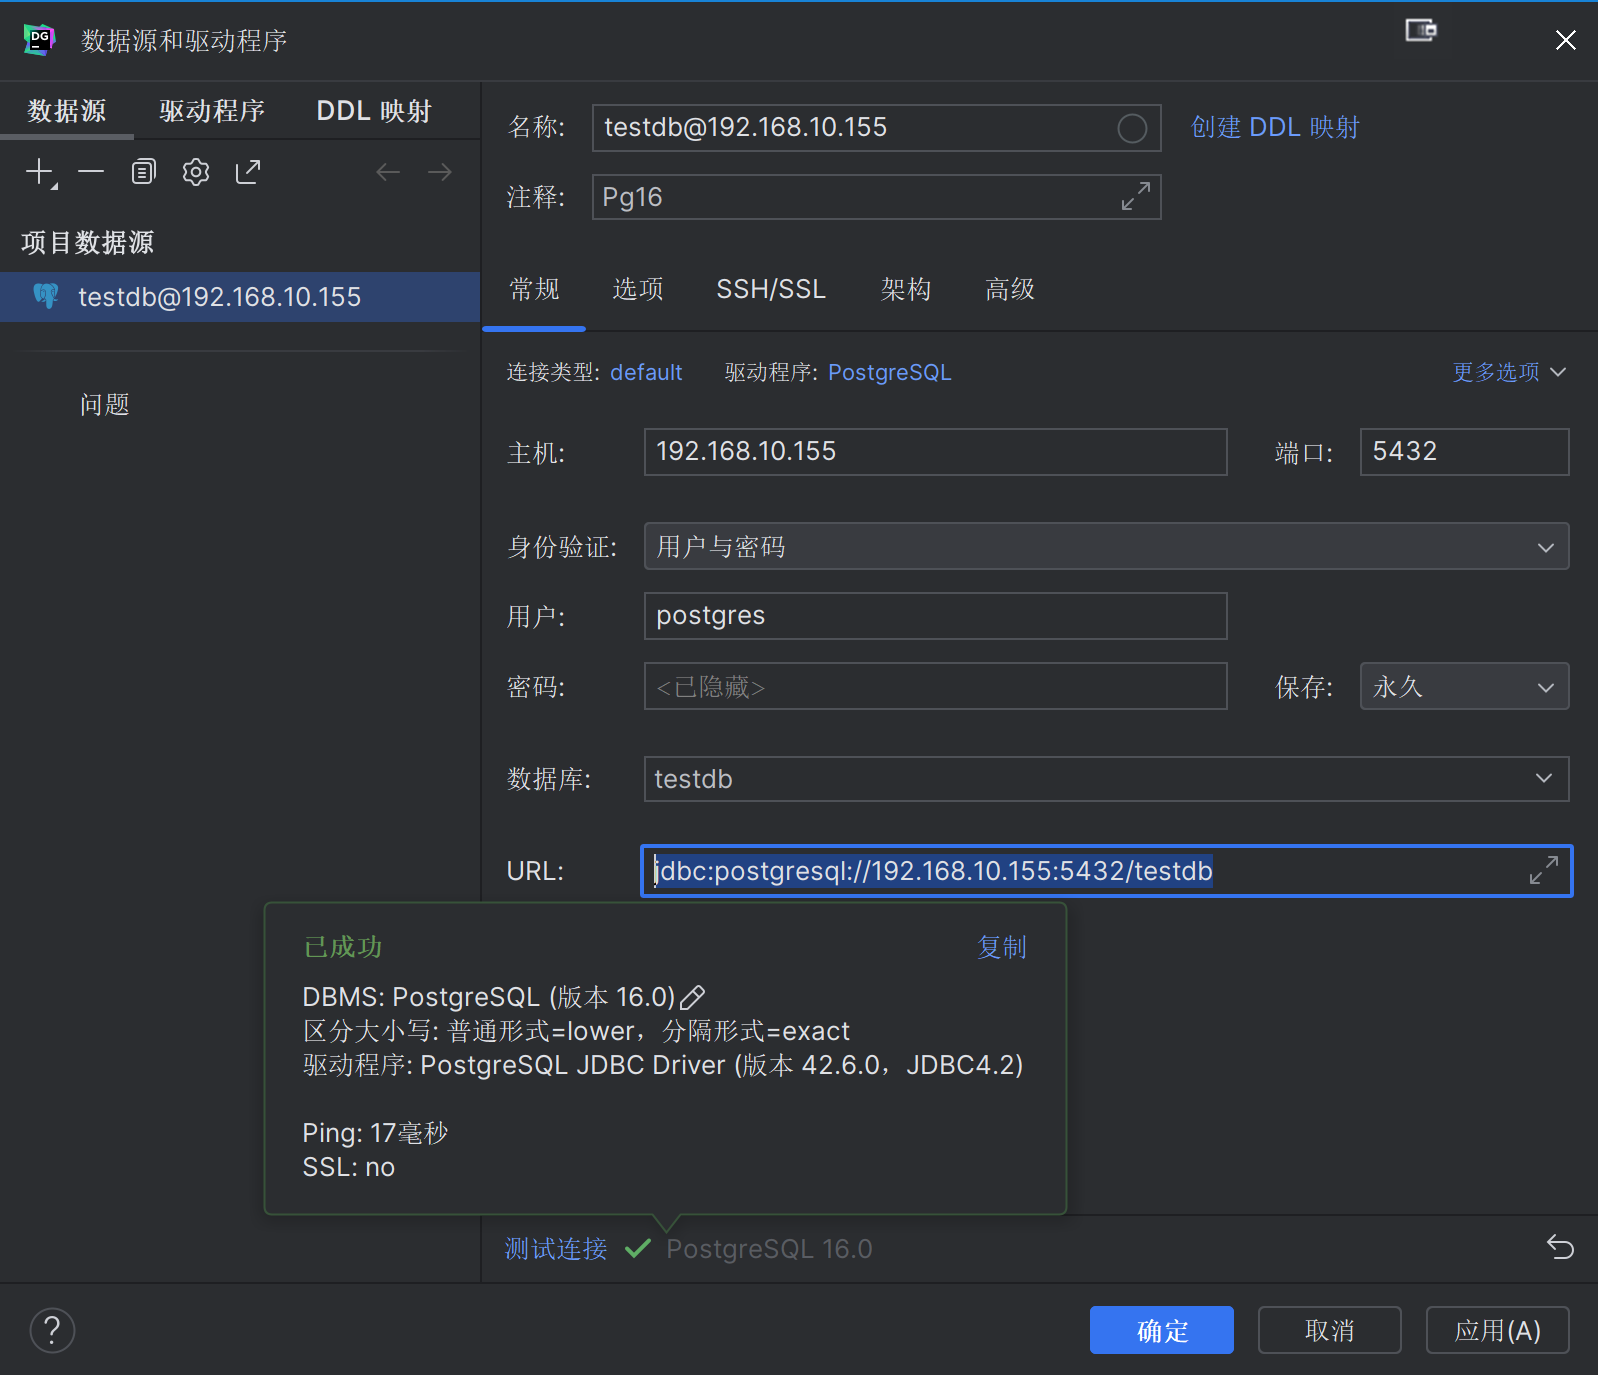
Task: Open help with question mark button
Action: click(x=52, y=1330)
